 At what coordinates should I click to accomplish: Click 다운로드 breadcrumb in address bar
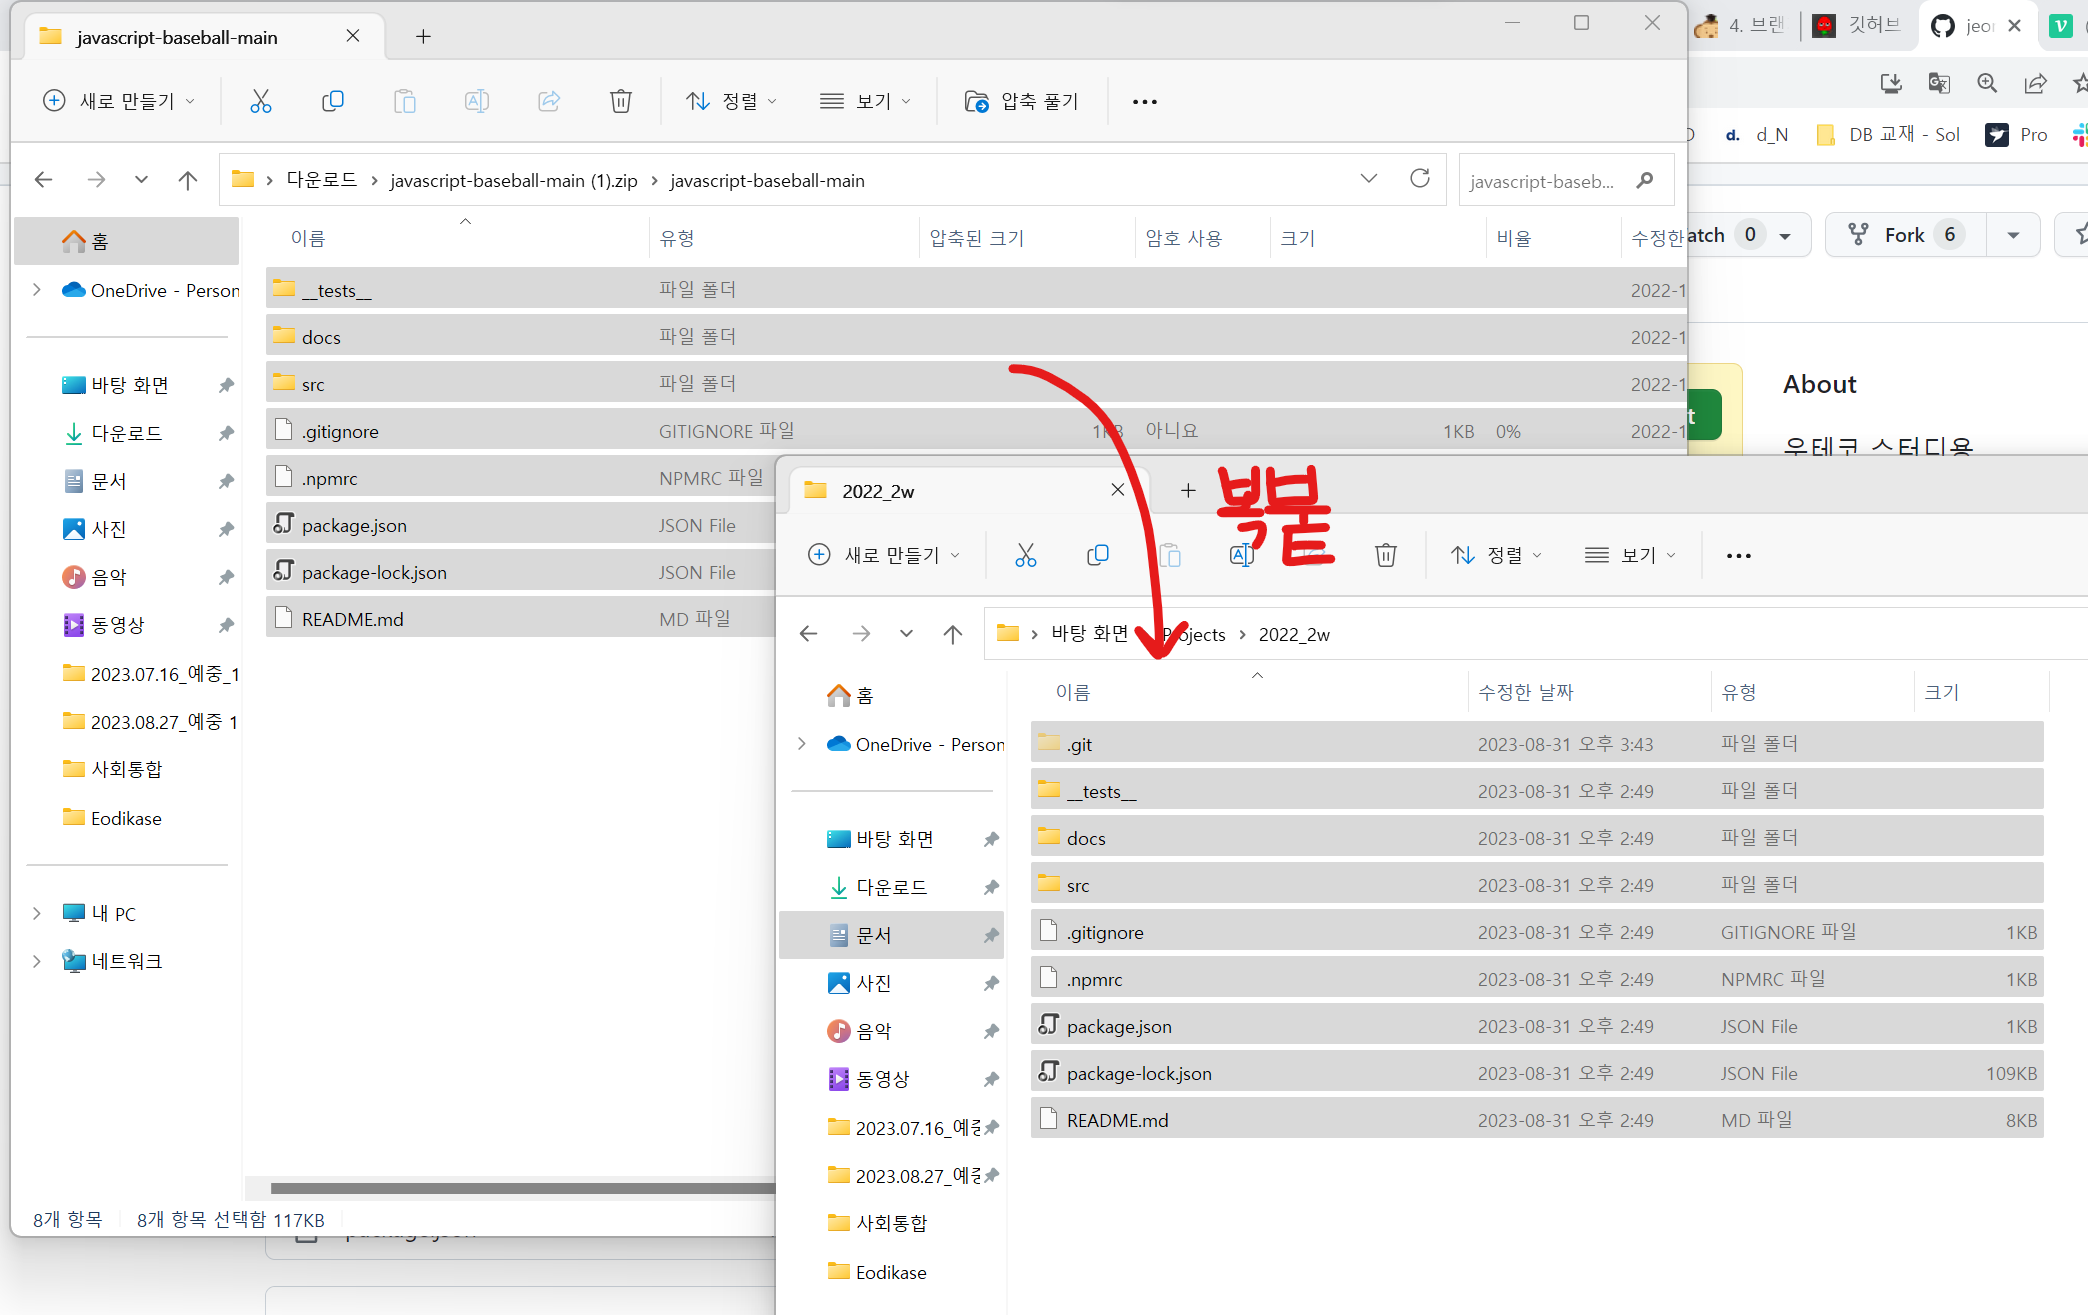(321, 180)
